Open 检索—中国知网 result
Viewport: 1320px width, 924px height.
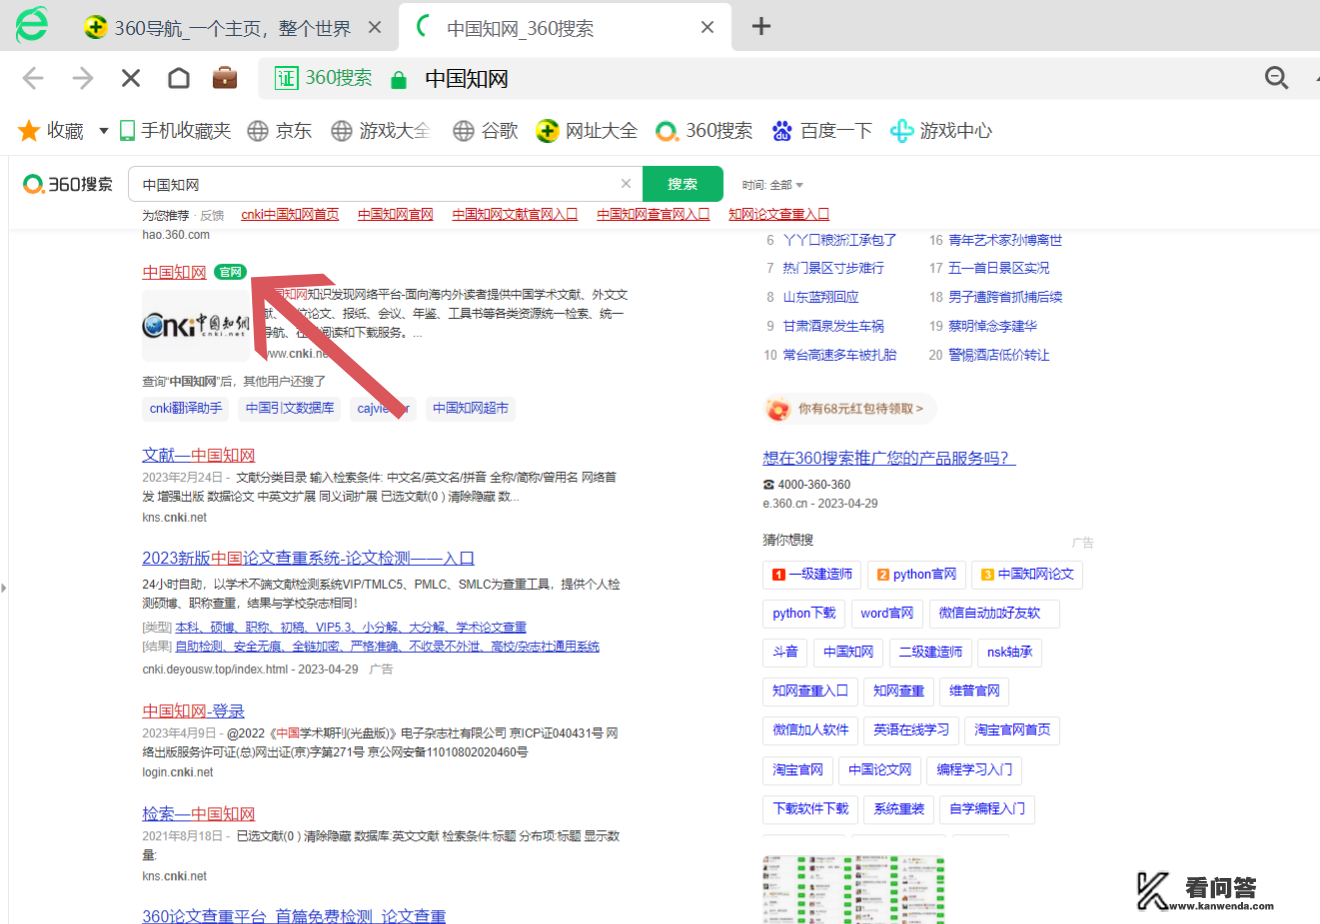coord(198,814)
